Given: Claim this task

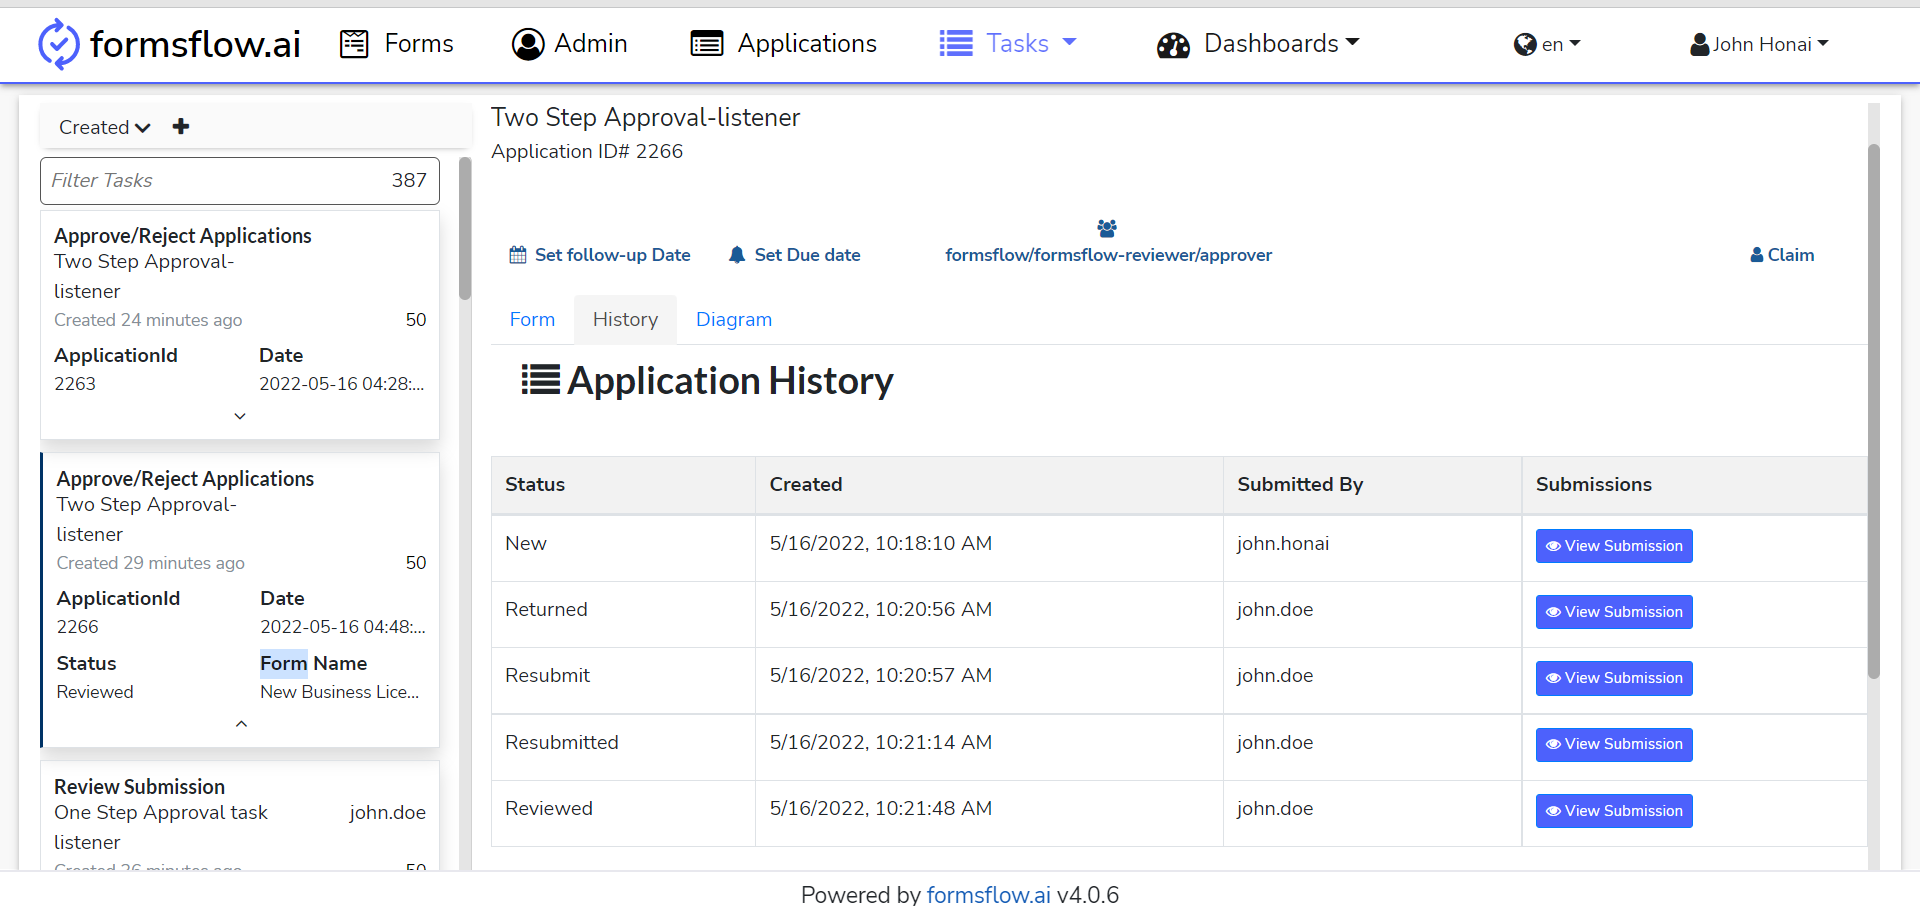Looking at the screenshot, I should pyautogui.click(x=1782, y=255).
